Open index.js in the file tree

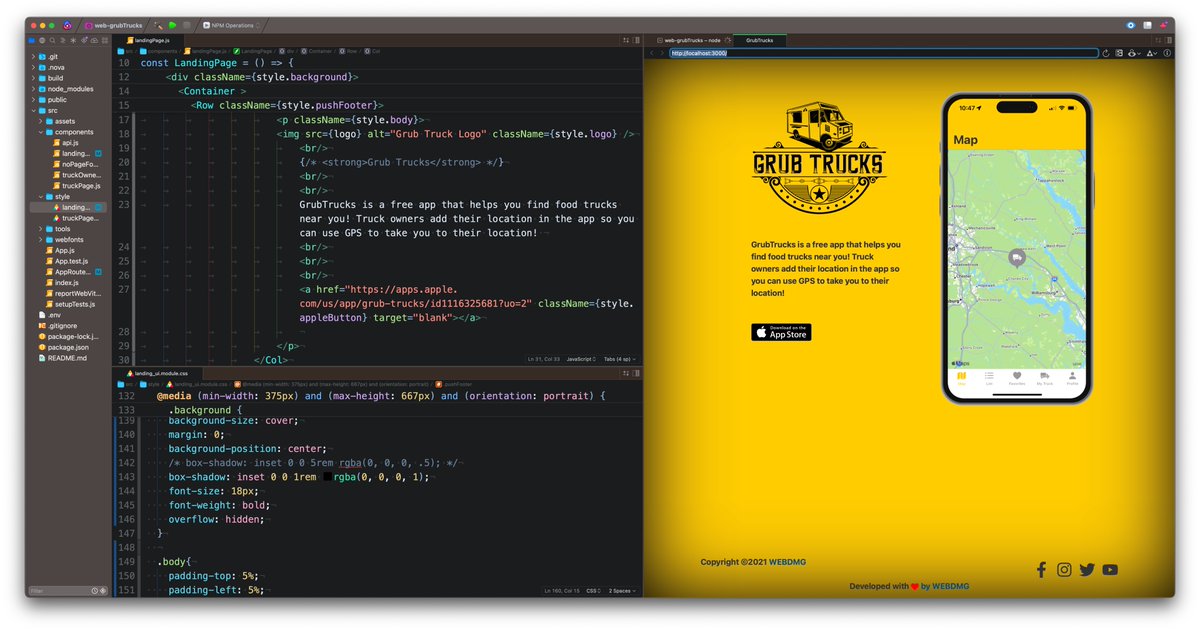62,283
